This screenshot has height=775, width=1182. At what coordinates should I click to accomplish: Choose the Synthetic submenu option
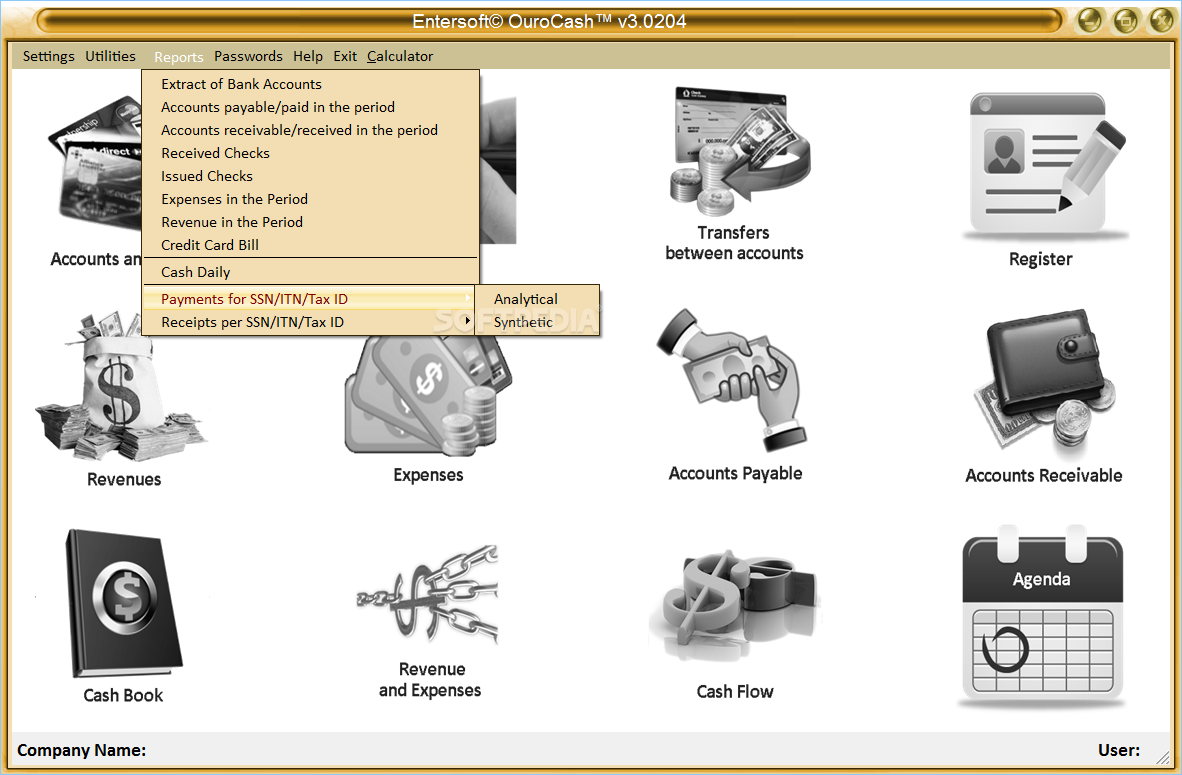pos(537,322)
